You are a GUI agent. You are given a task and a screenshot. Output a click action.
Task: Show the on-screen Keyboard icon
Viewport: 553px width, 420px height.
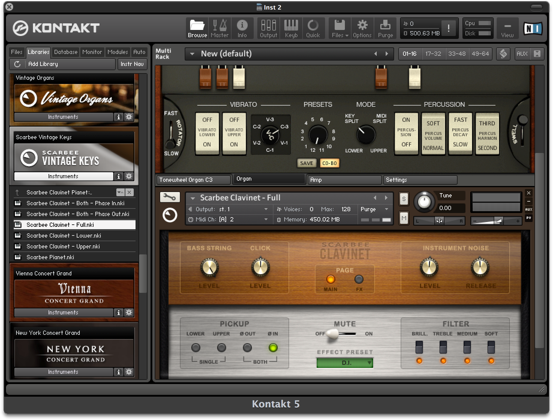291,28
